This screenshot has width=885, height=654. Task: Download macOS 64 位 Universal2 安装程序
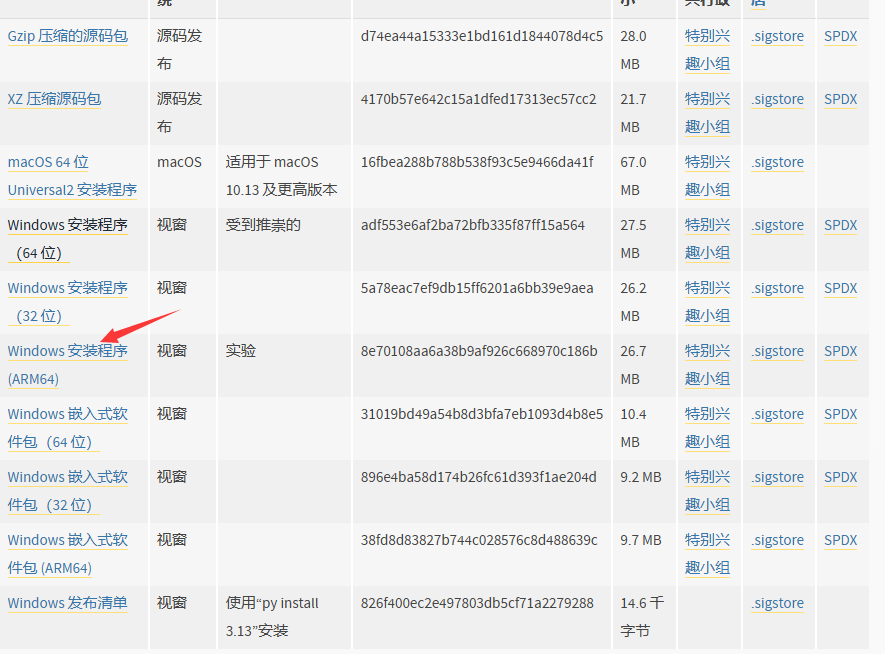pos(72,176)
